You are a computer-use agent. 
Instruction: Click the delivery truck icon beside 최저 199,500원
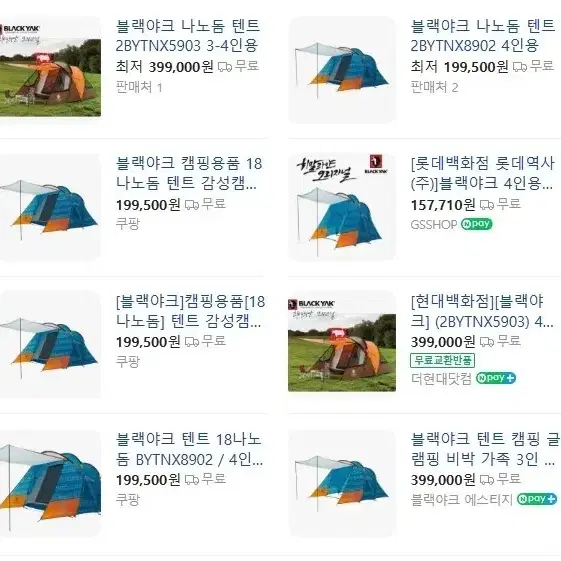[519, 67]
